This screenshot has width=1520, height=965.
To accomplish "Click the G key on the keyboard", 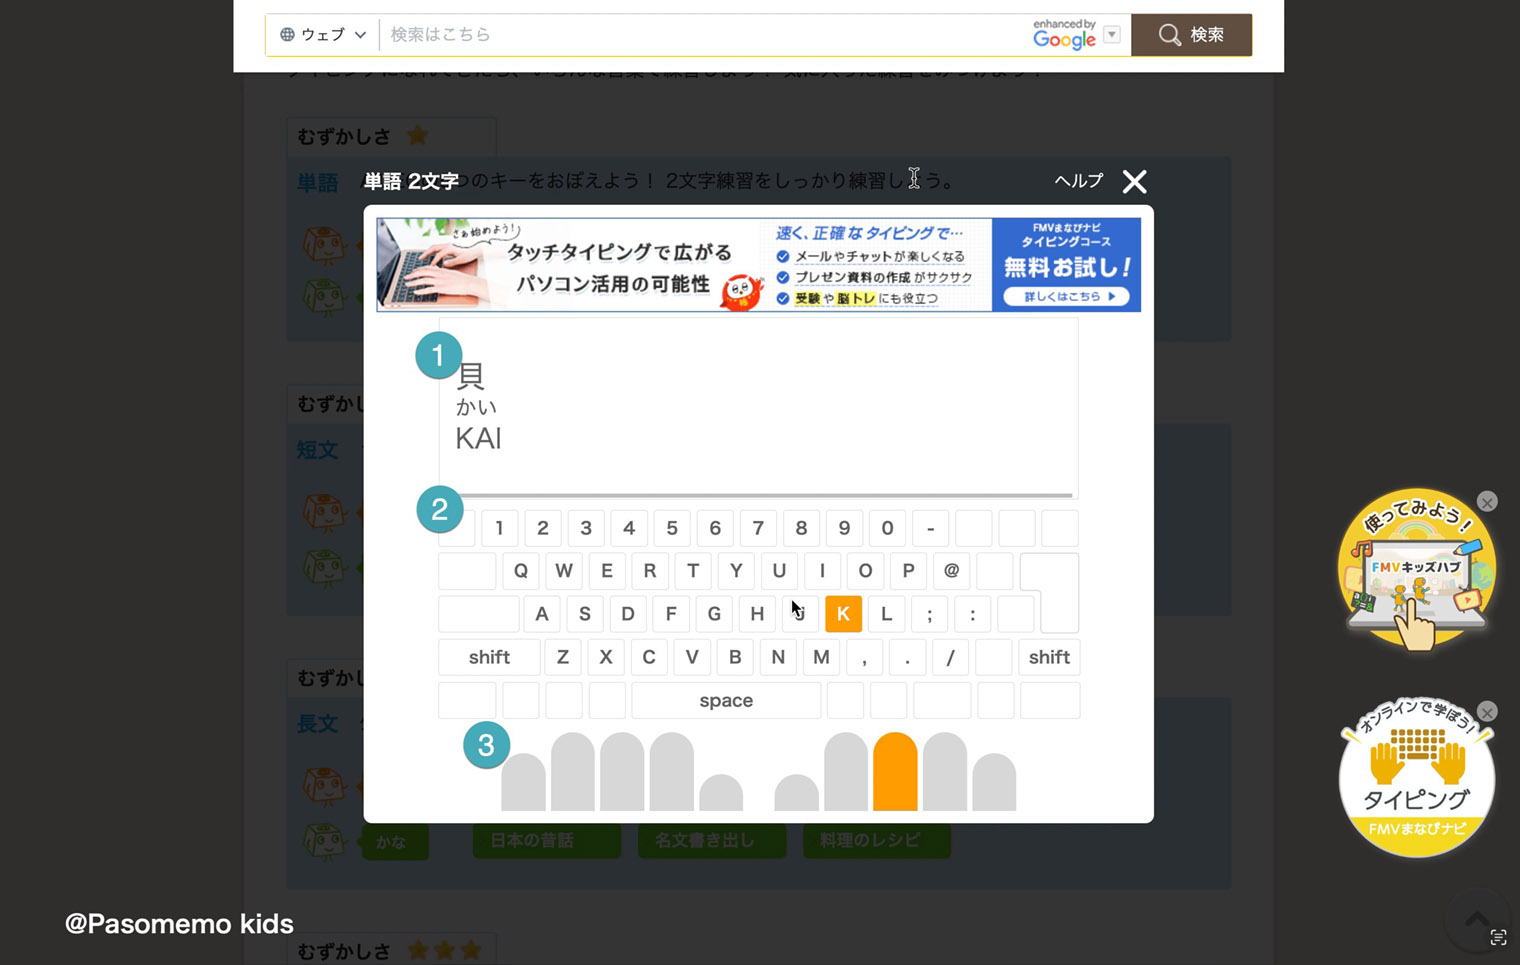I will click(714, 614).
